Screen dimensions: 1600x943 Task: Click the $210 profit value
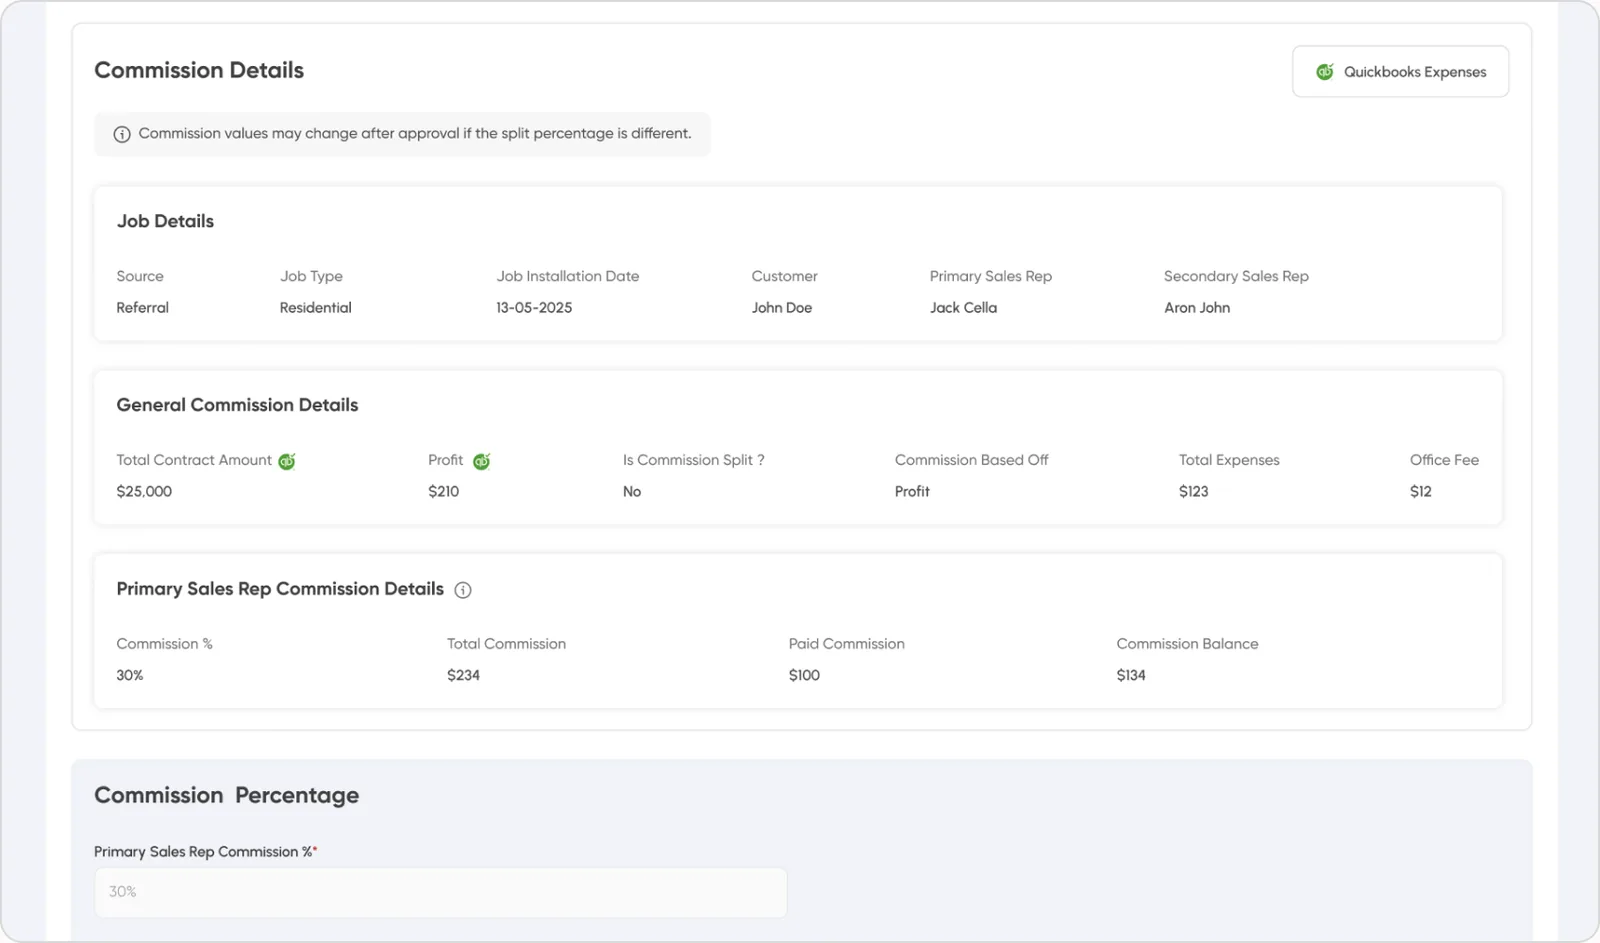443,492
